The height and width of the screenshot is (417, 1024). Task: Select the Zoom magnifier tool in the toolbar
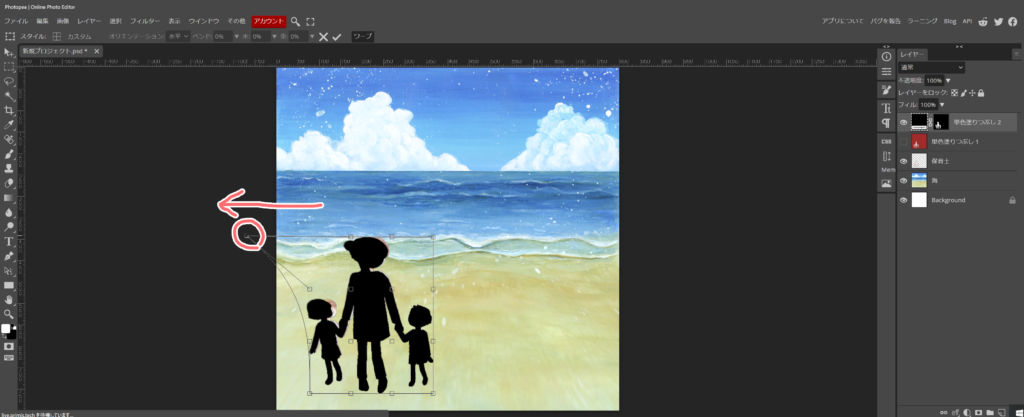[x=9, y=313]
